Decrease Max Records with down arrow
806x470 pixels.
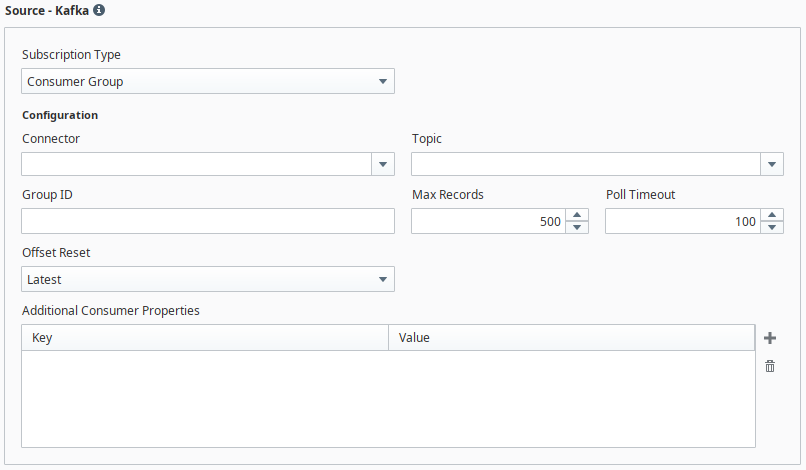point(577,227)
